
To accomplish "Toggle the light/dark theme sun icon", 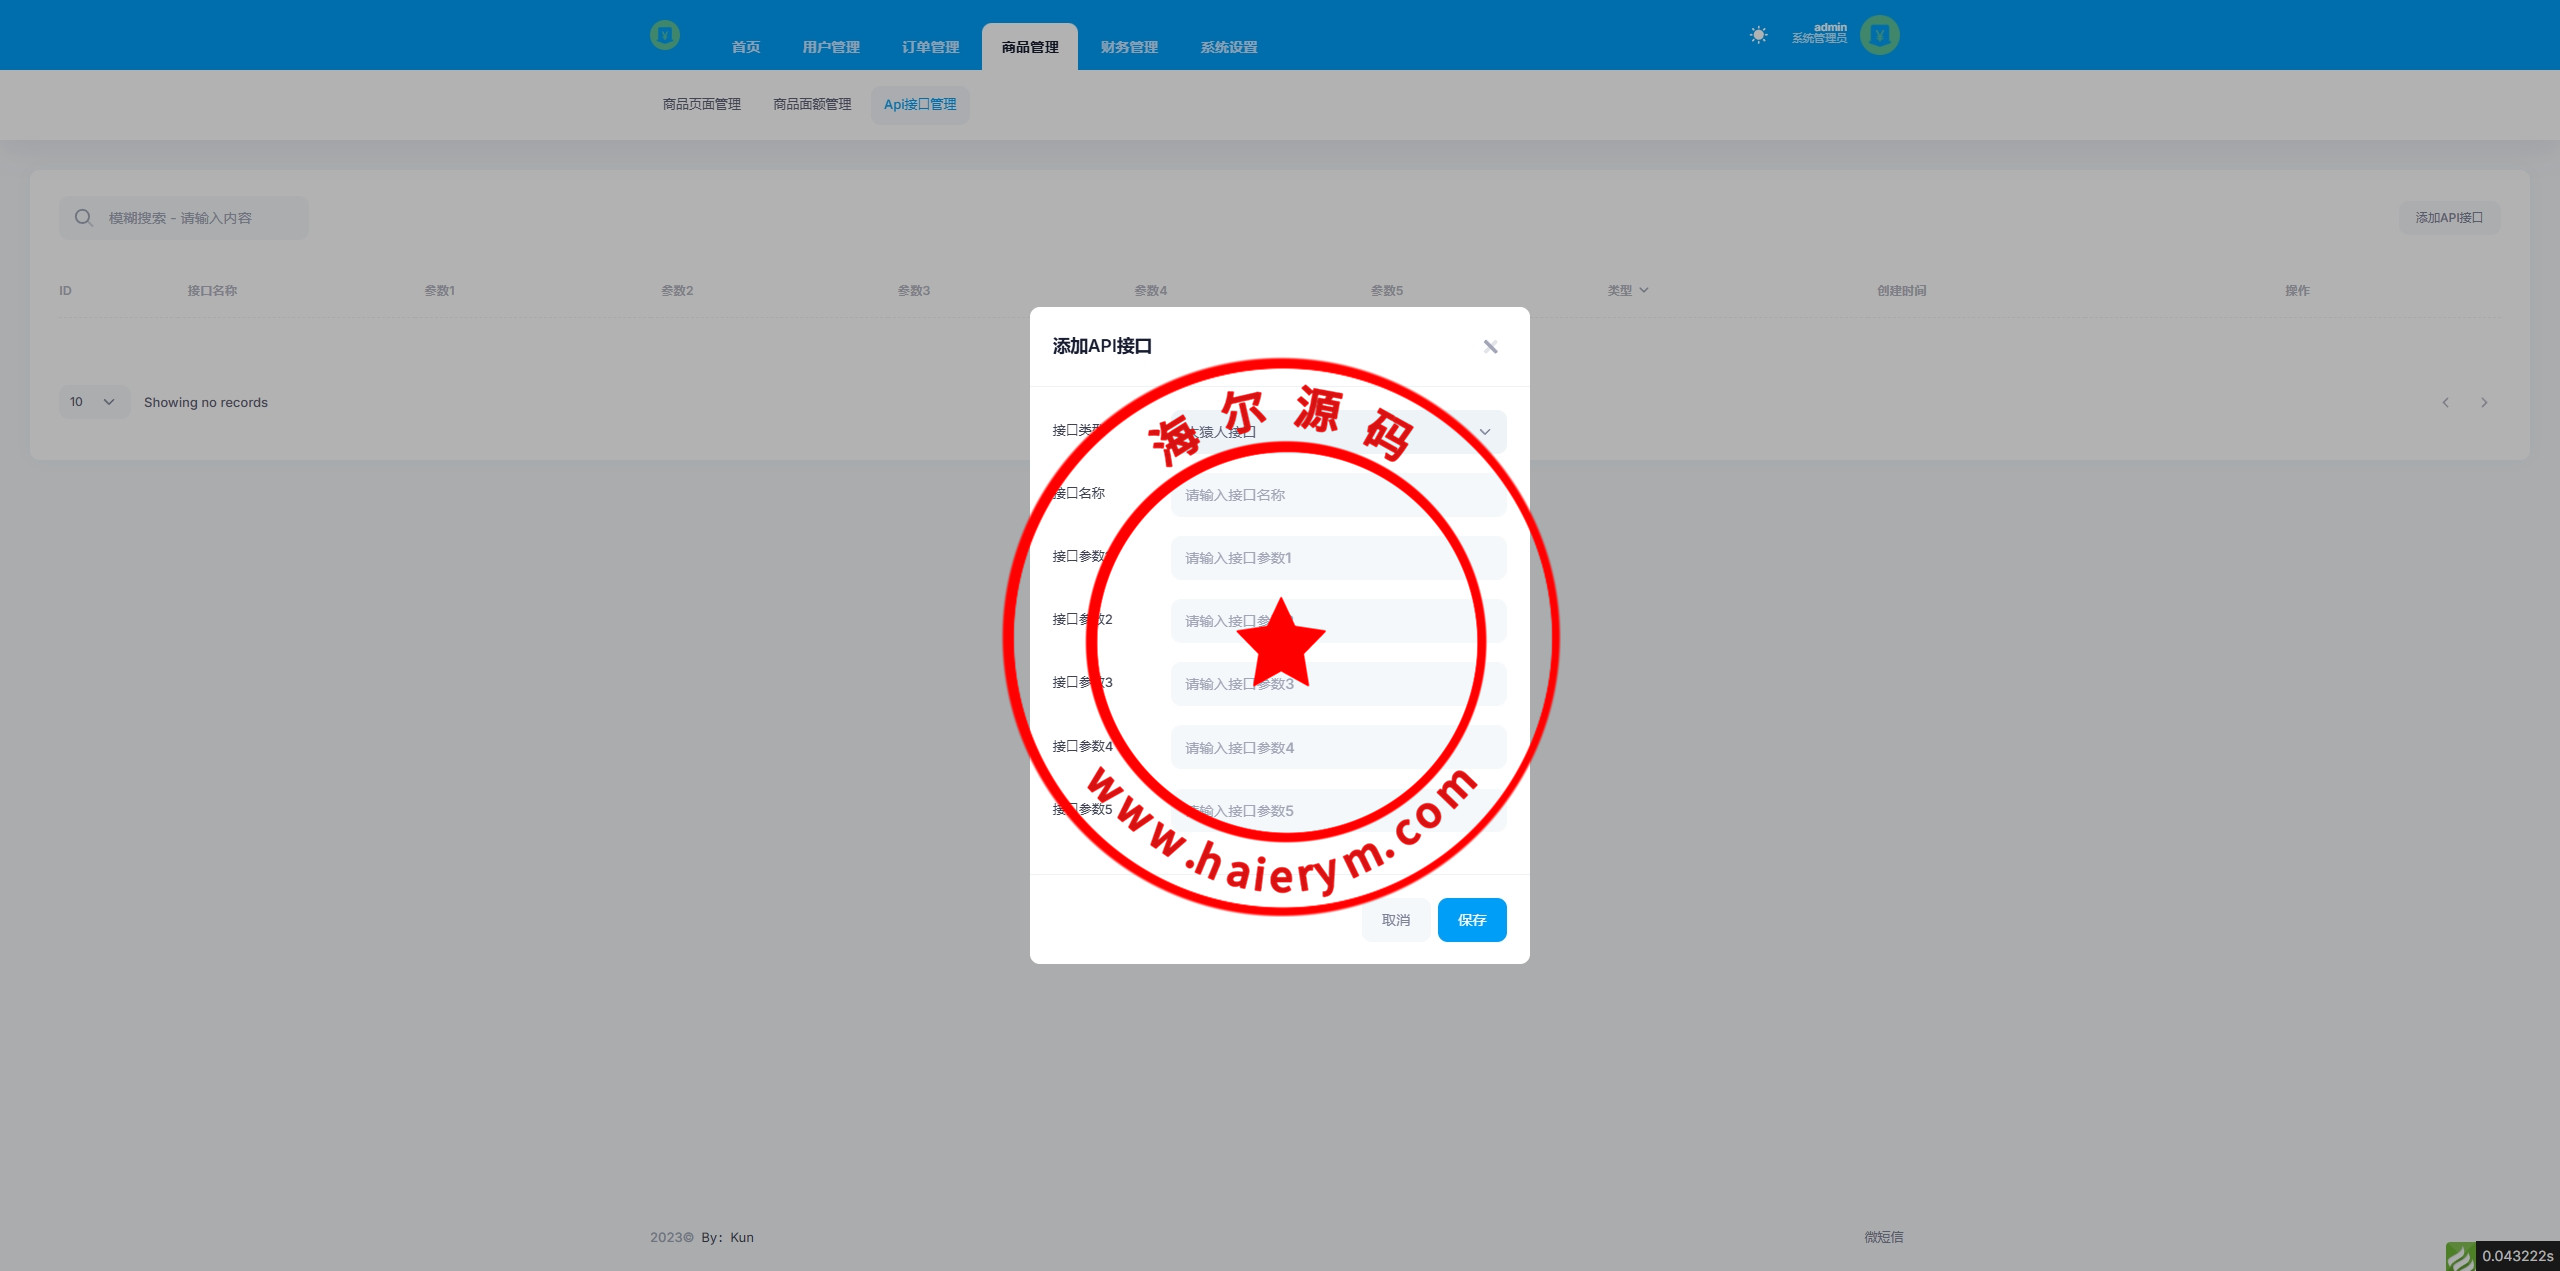I will point(1758,35).
